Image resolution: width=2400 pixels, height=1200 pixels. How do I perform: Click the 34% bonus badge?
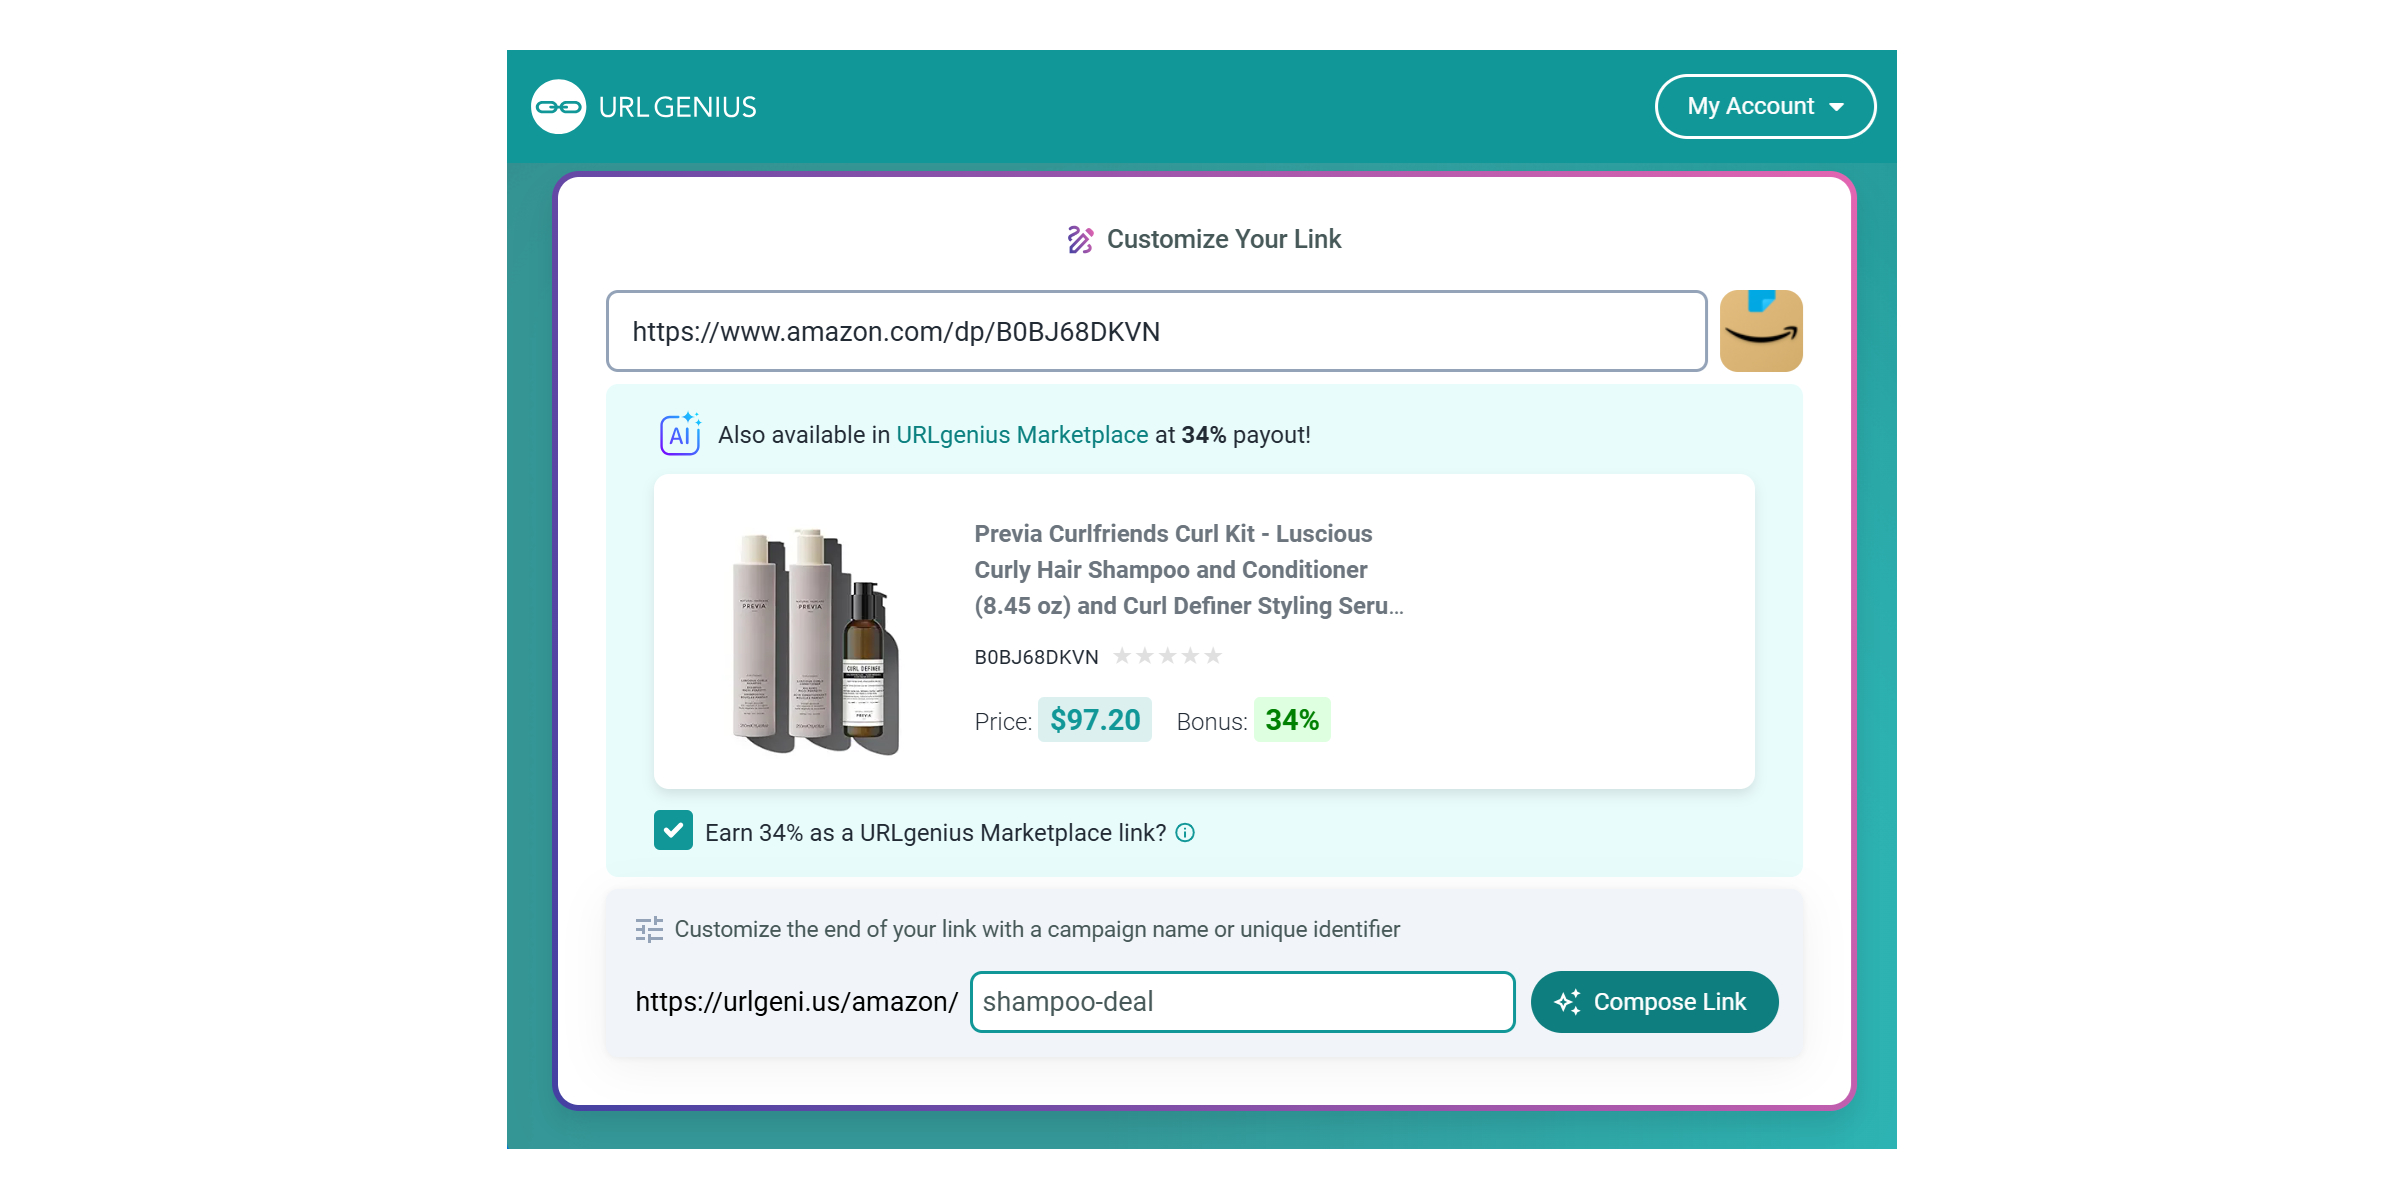(1292, 720)
